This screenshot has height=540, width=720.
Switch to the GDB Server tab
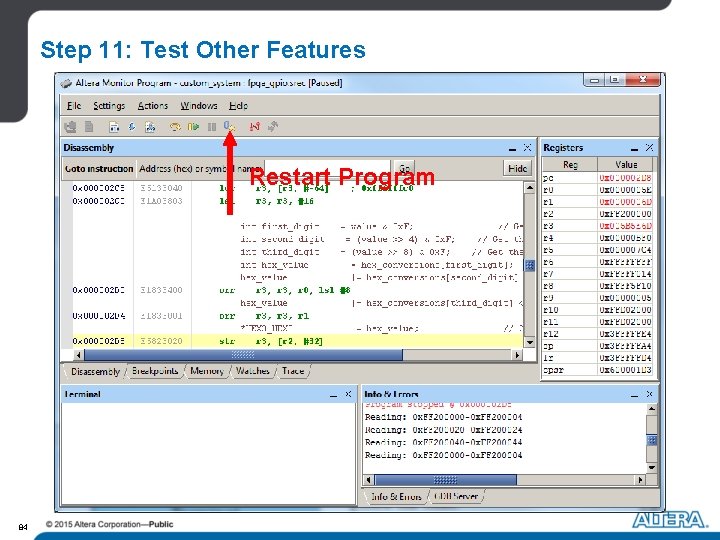tap(456, 496)
